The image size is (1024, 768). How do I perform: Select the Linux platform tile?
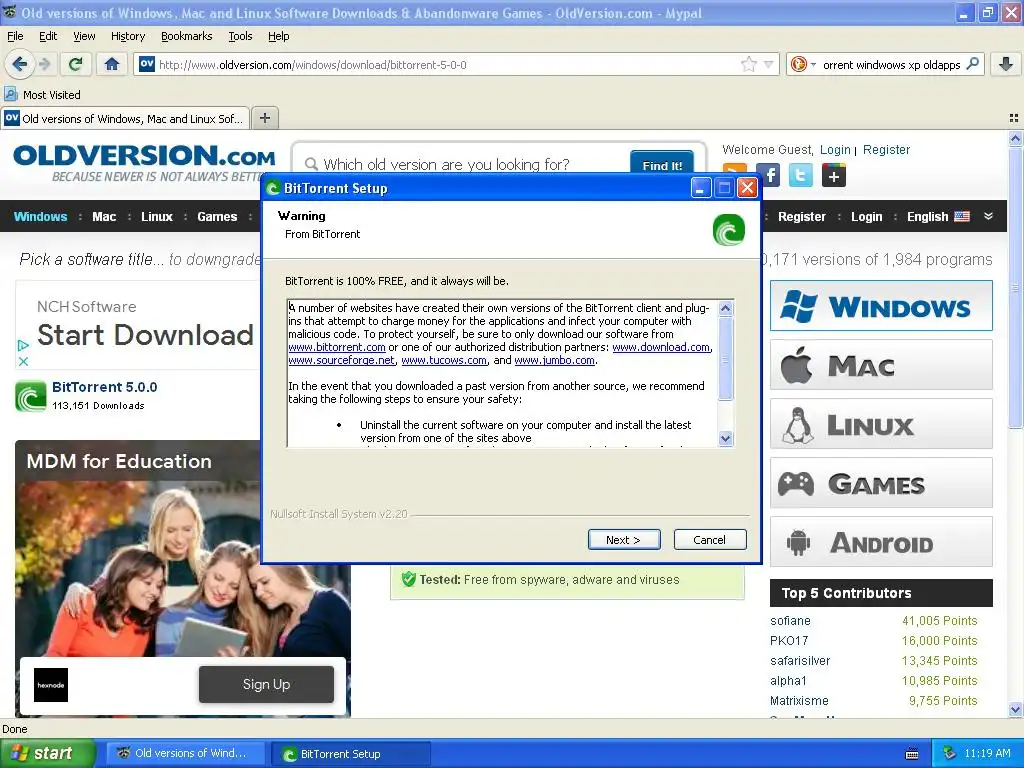[x=881, y=424]
